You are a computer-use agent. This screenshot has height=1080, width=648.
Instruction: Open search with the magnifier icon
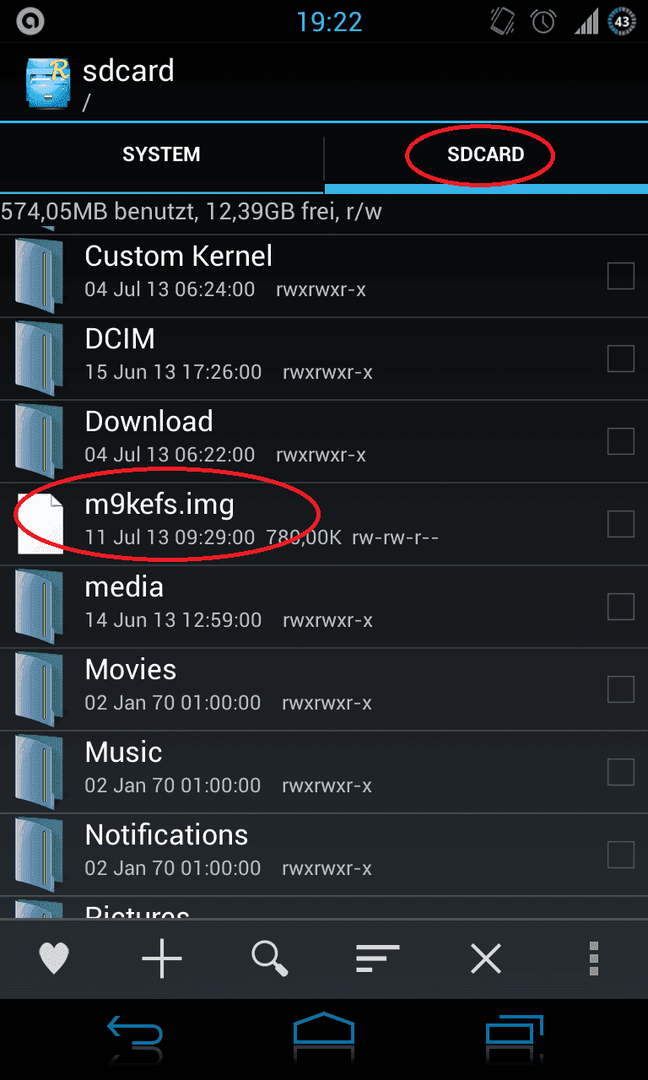pyautogui.click(x=270, y=958)
